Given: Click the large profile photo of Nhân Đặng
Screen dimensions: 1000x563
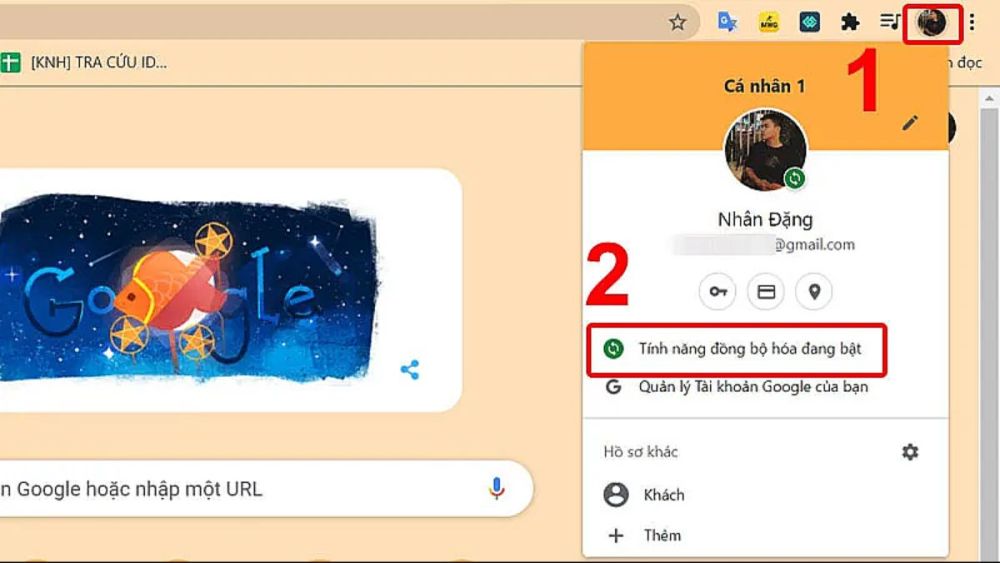Looking at the screenshot, I should pyautogui.click(x=765, y=150).
